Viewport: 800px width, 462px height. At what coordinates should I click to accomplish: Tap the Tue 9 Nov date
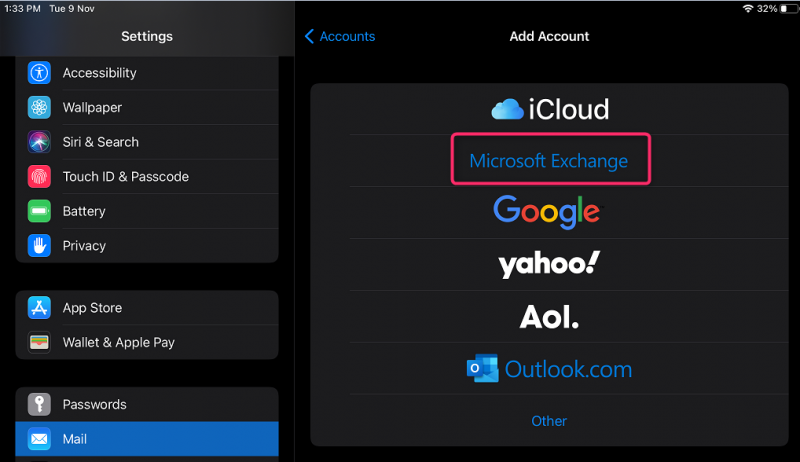pos(72,8)
